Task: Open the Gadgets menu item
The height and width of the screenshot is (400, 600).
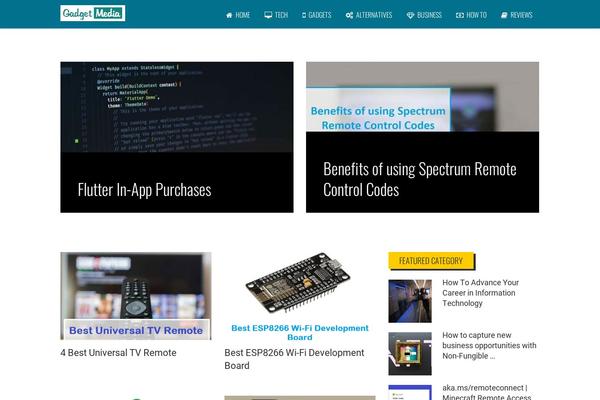Action: (316, 15)
